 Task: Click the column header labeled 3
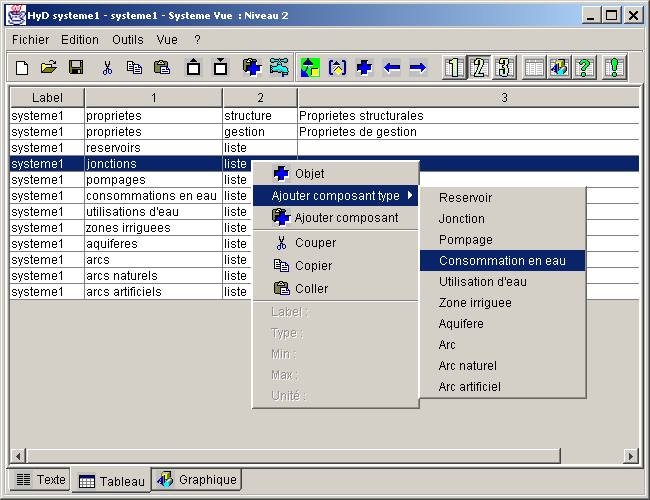[x=468, y=98]
